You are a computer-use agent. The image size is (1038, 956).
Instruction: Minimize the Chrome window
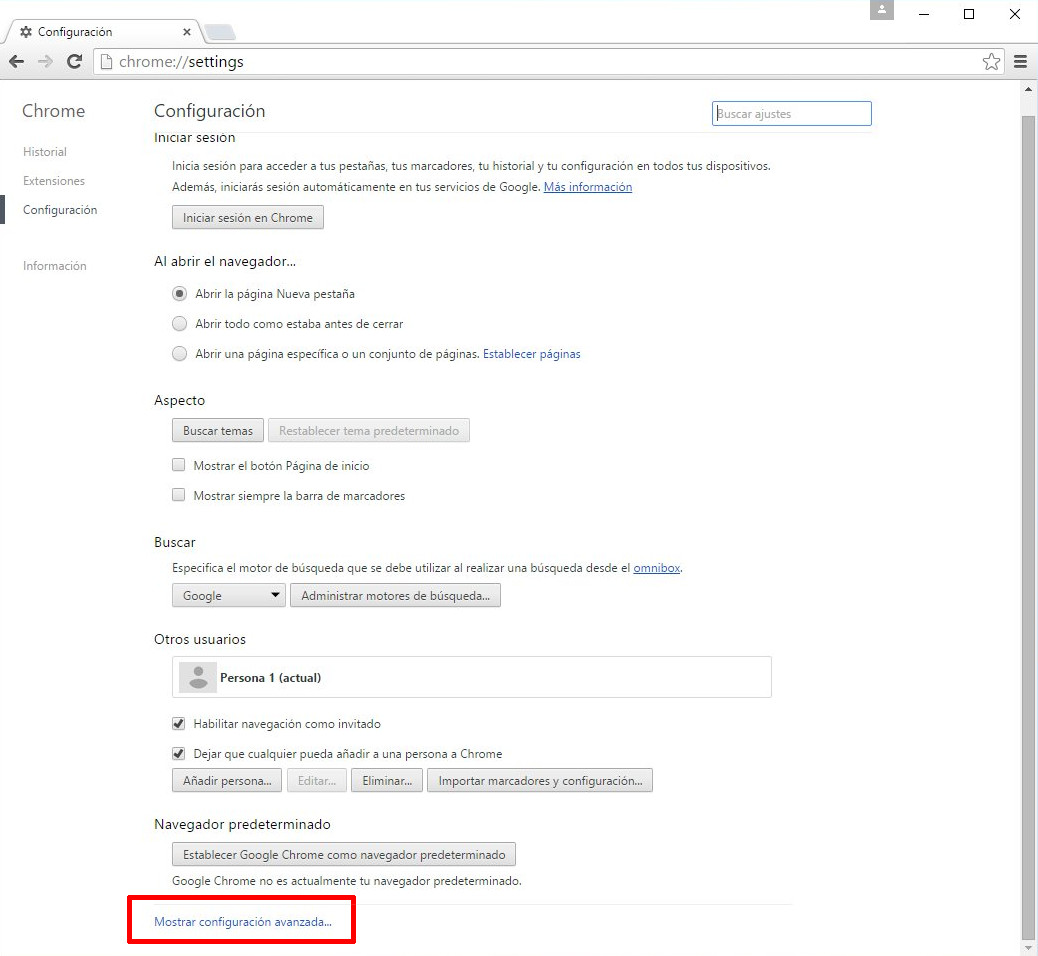[x=924, y=14]
